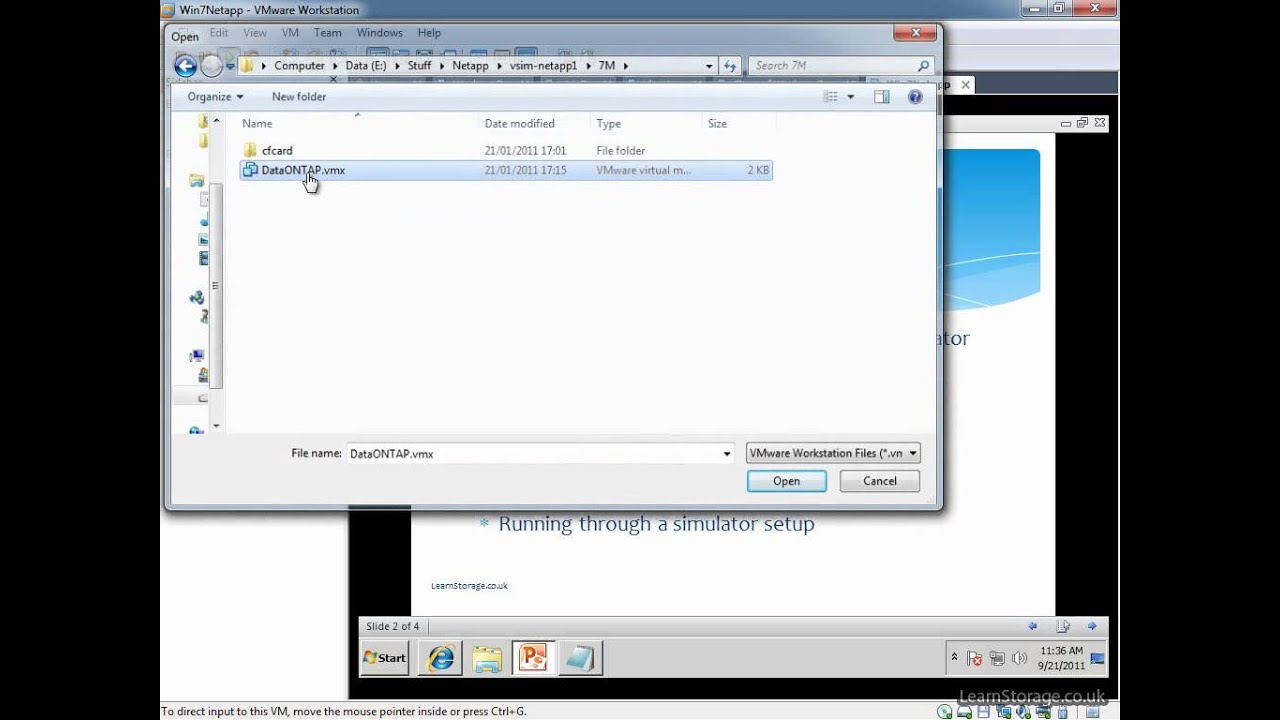Image resolution: width=1280 pixels, height=720 pixels.
Task: Open the VM menu
Action: (290, 33)
